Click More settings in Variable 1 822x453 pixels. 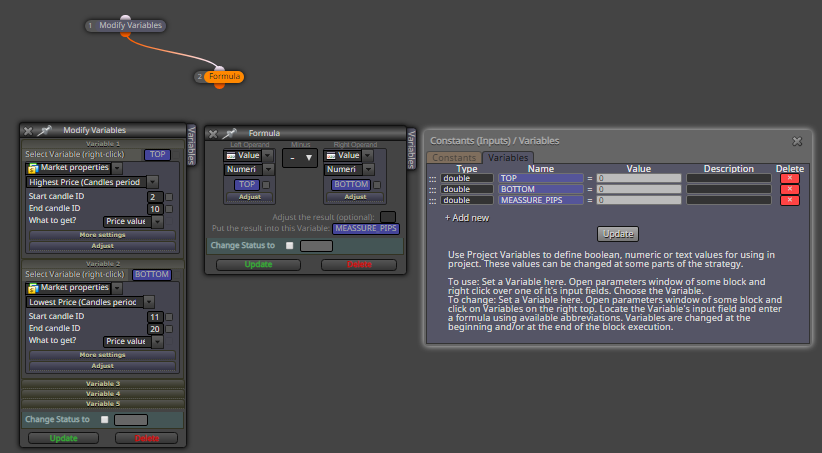(102, 235)
